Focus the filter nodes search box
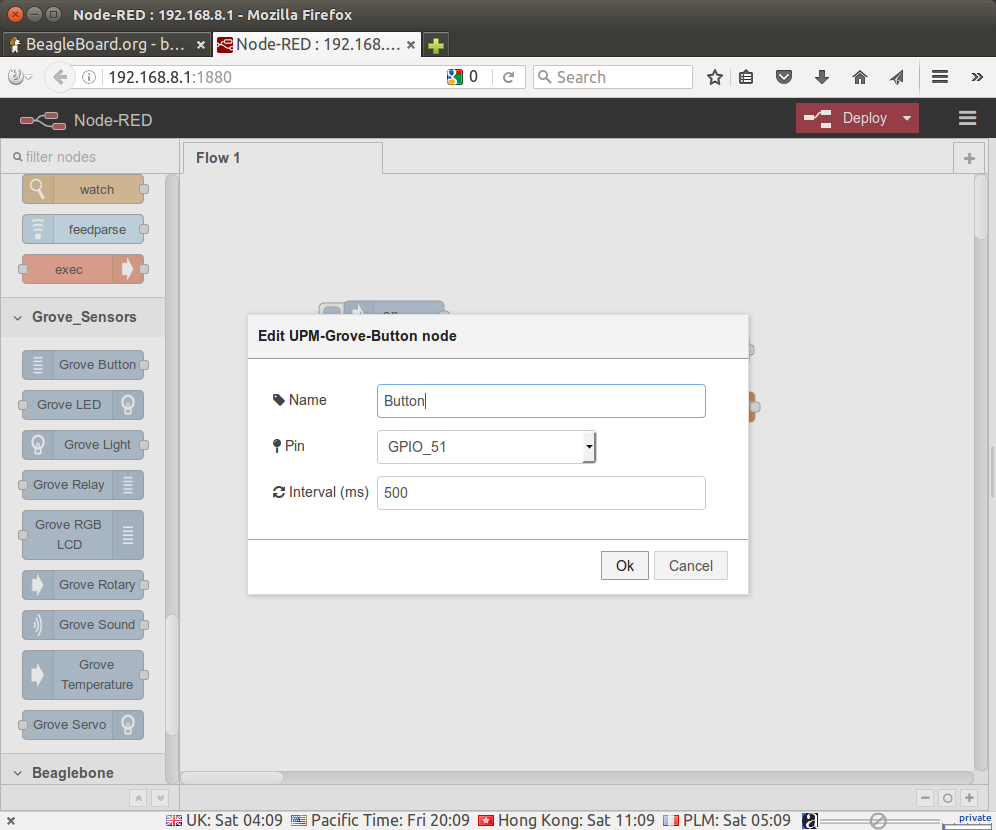This screenshot has height=830, width=996. click(89, 157)
